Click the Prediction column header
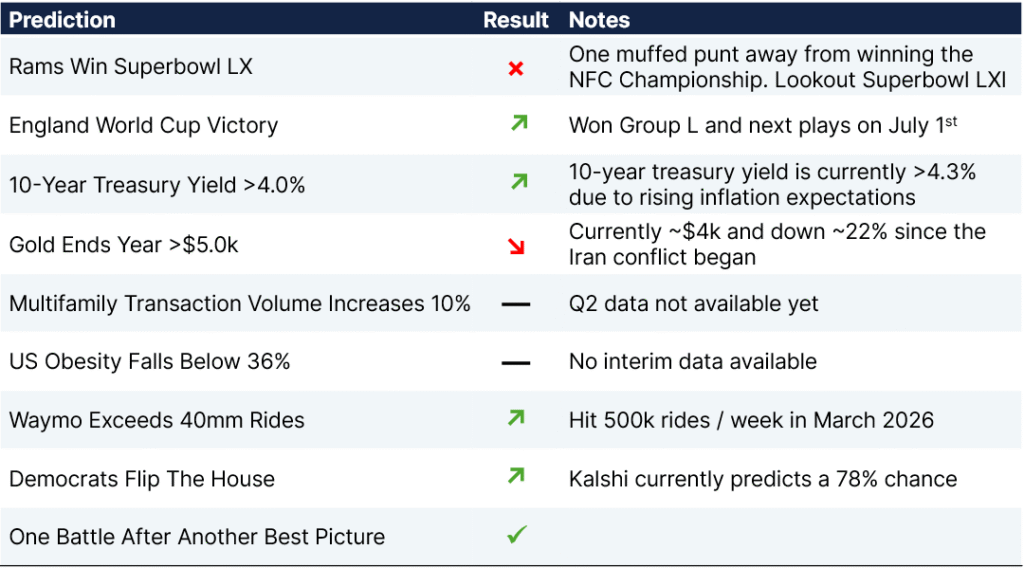1024x568 pixels. [62, 20]
